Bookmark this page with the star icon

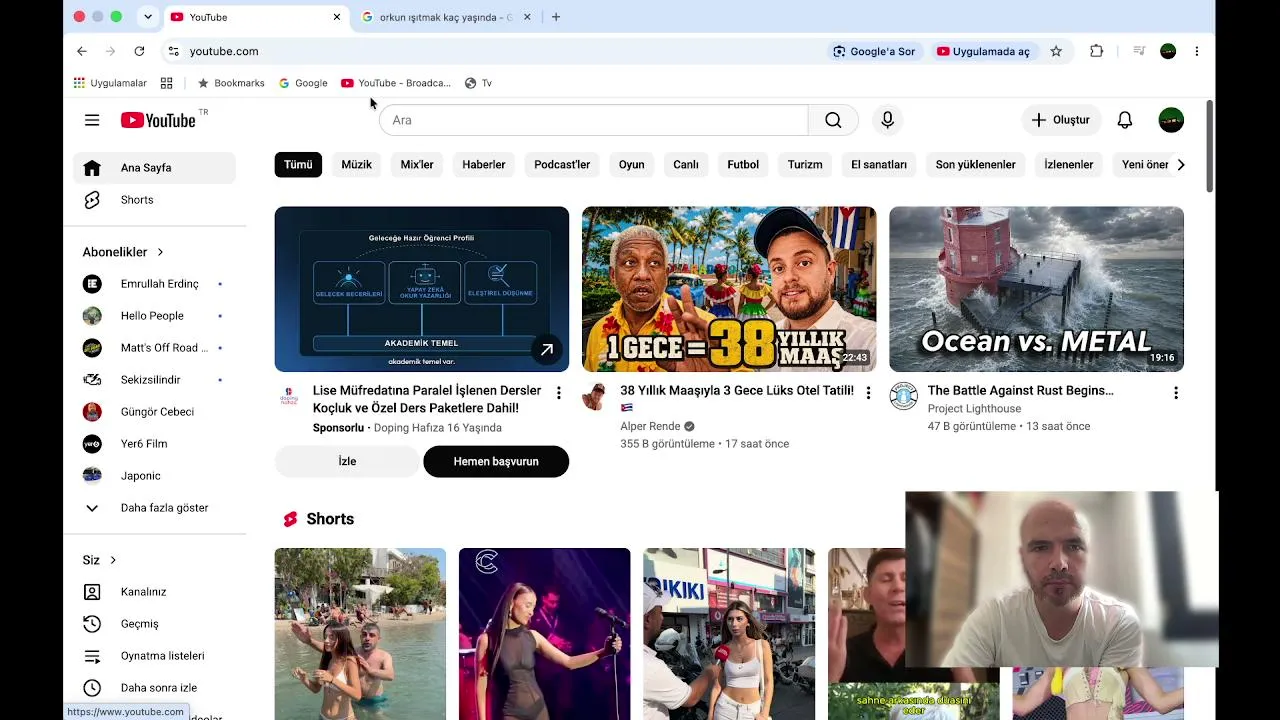[x=1056, y=51]
